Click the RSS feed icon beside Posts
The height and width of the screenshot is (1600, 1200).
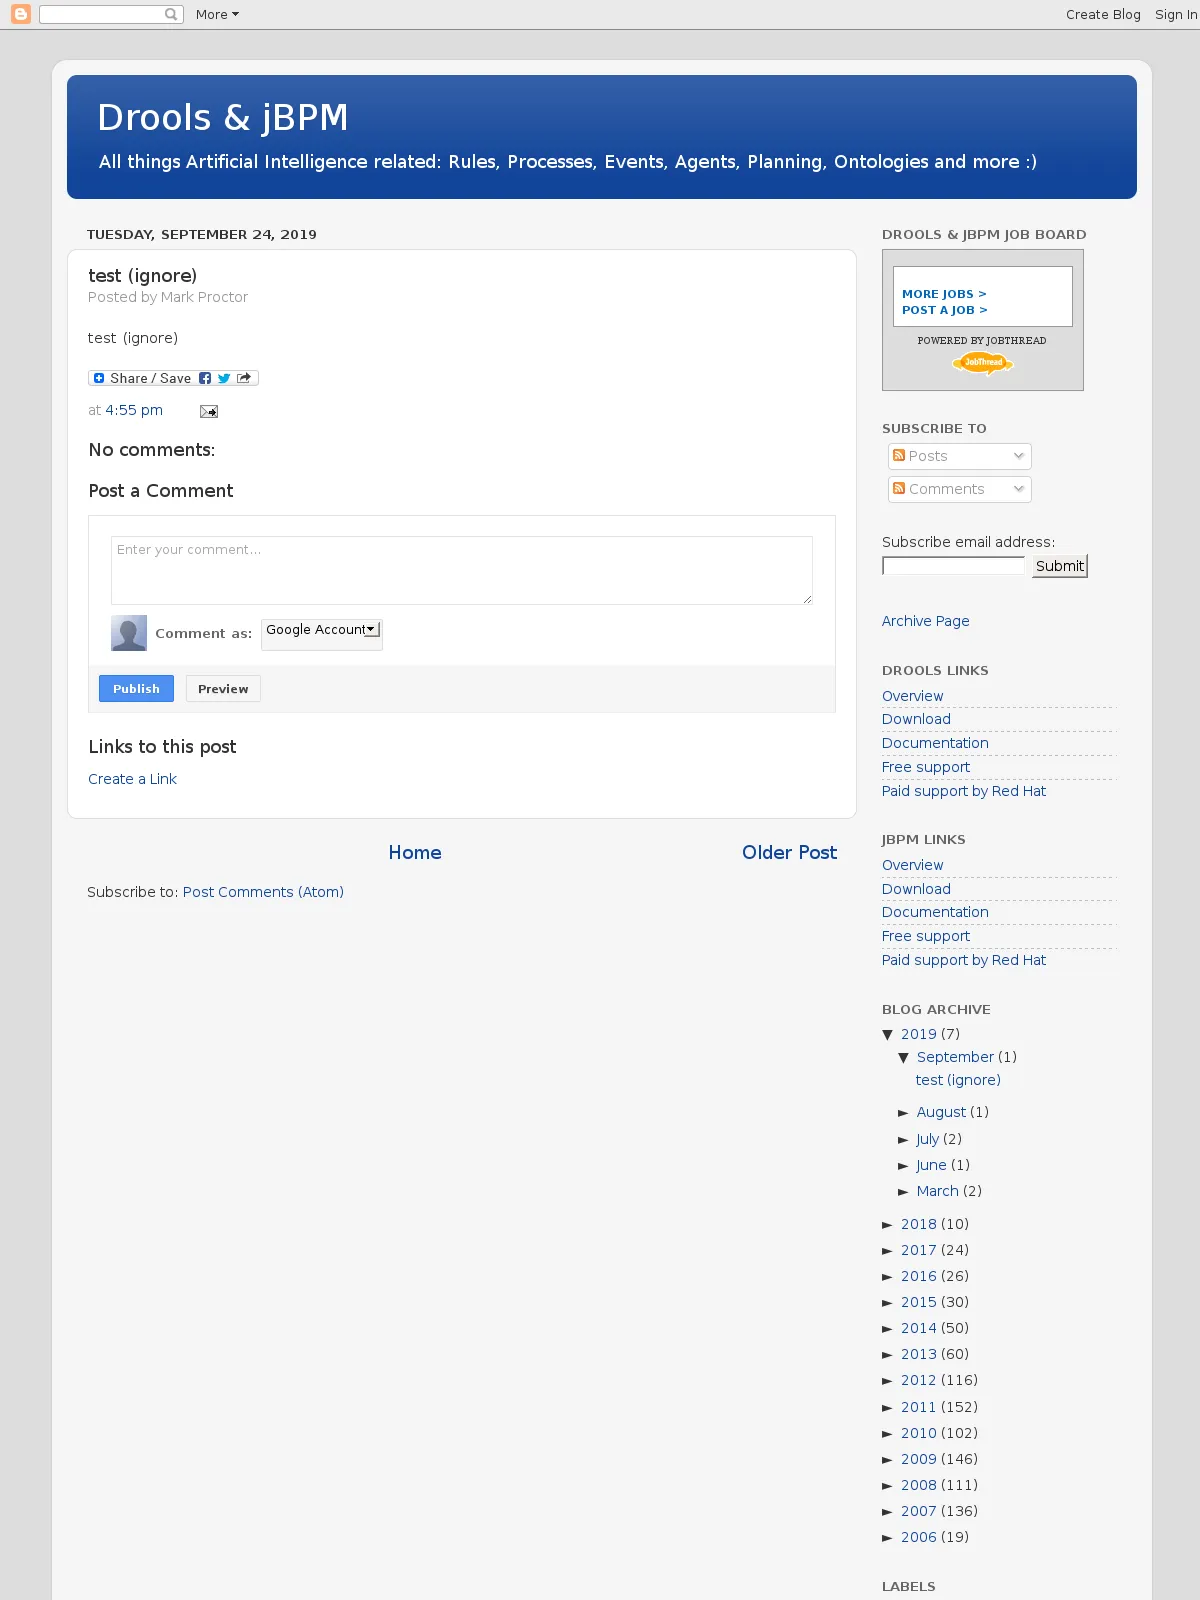[x=899, y=456]
